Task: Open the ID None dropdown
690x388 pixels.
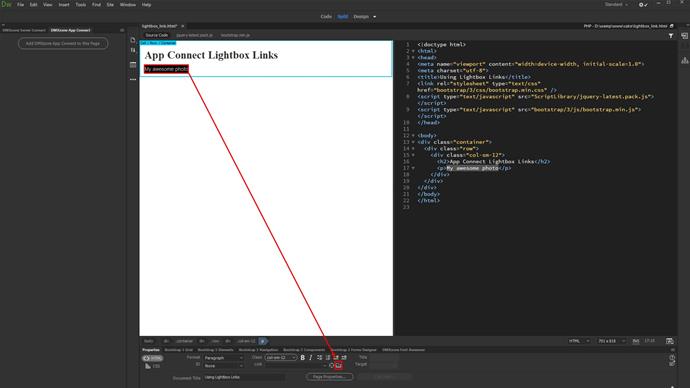Action: click(x=223, y=366)
